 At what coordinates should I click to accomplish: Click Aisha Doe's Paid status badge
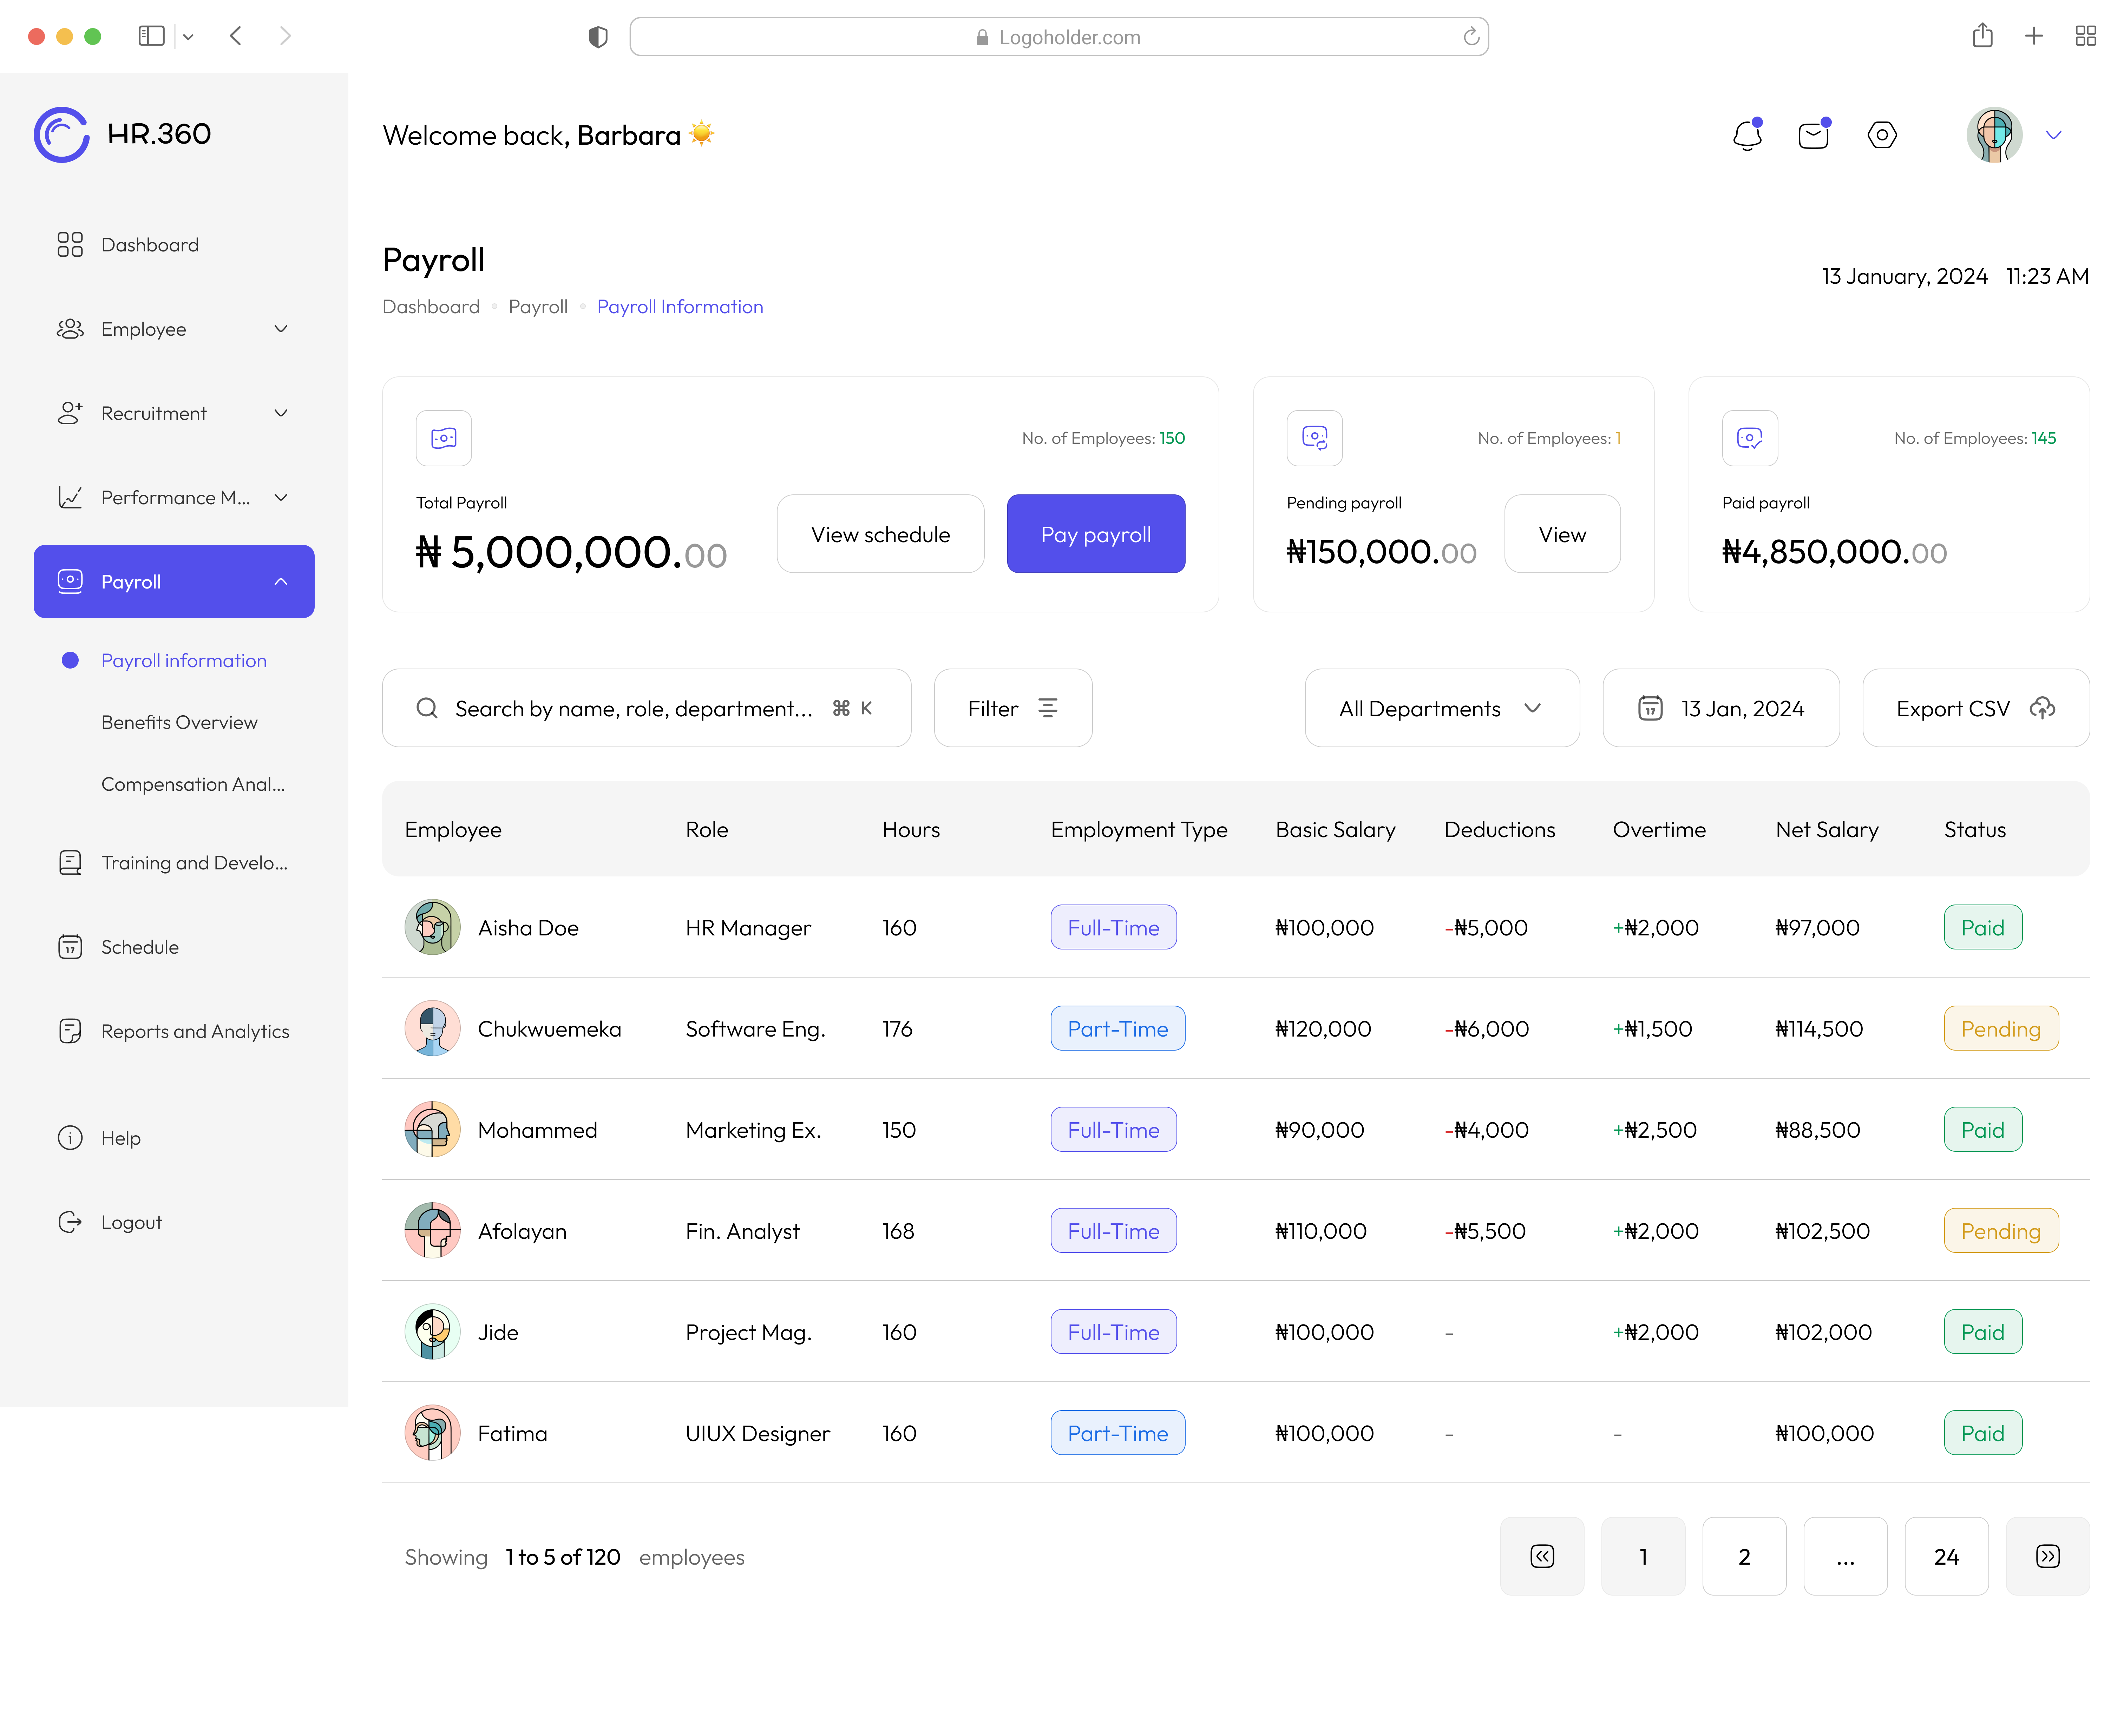[1983, 927]
